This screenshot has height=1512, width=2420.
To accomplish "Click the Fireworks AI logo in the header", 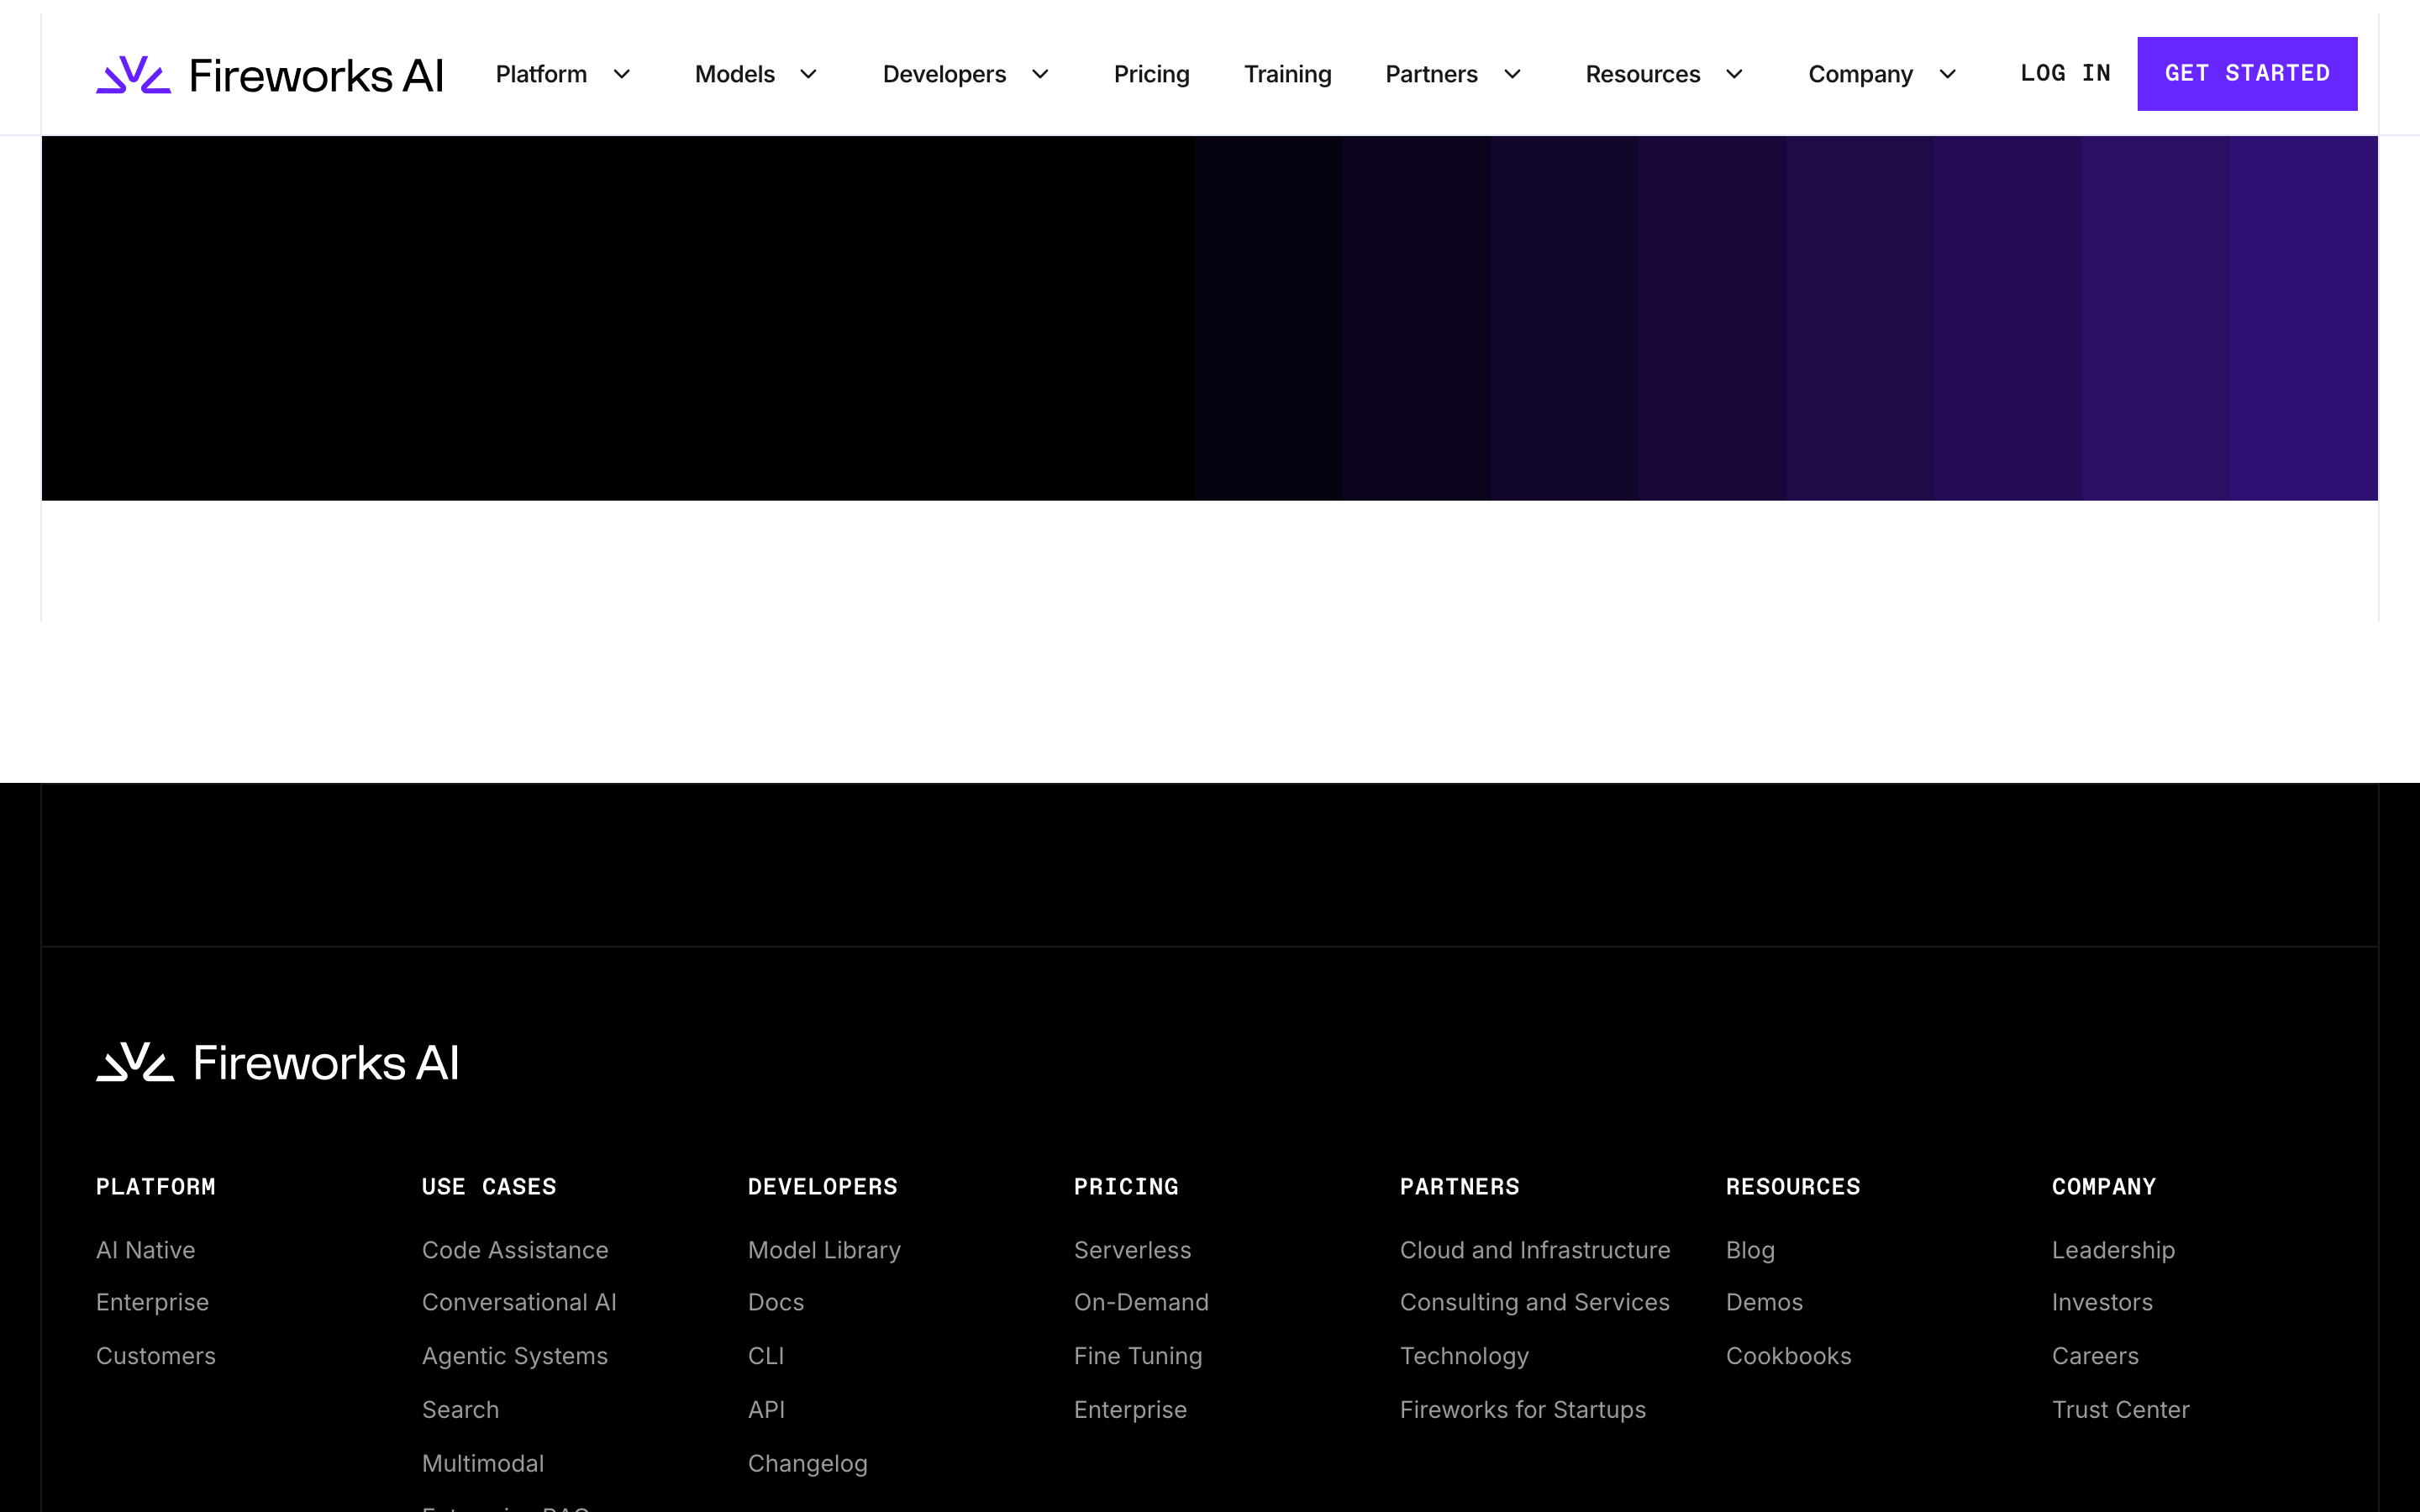I will click(270, 75).
